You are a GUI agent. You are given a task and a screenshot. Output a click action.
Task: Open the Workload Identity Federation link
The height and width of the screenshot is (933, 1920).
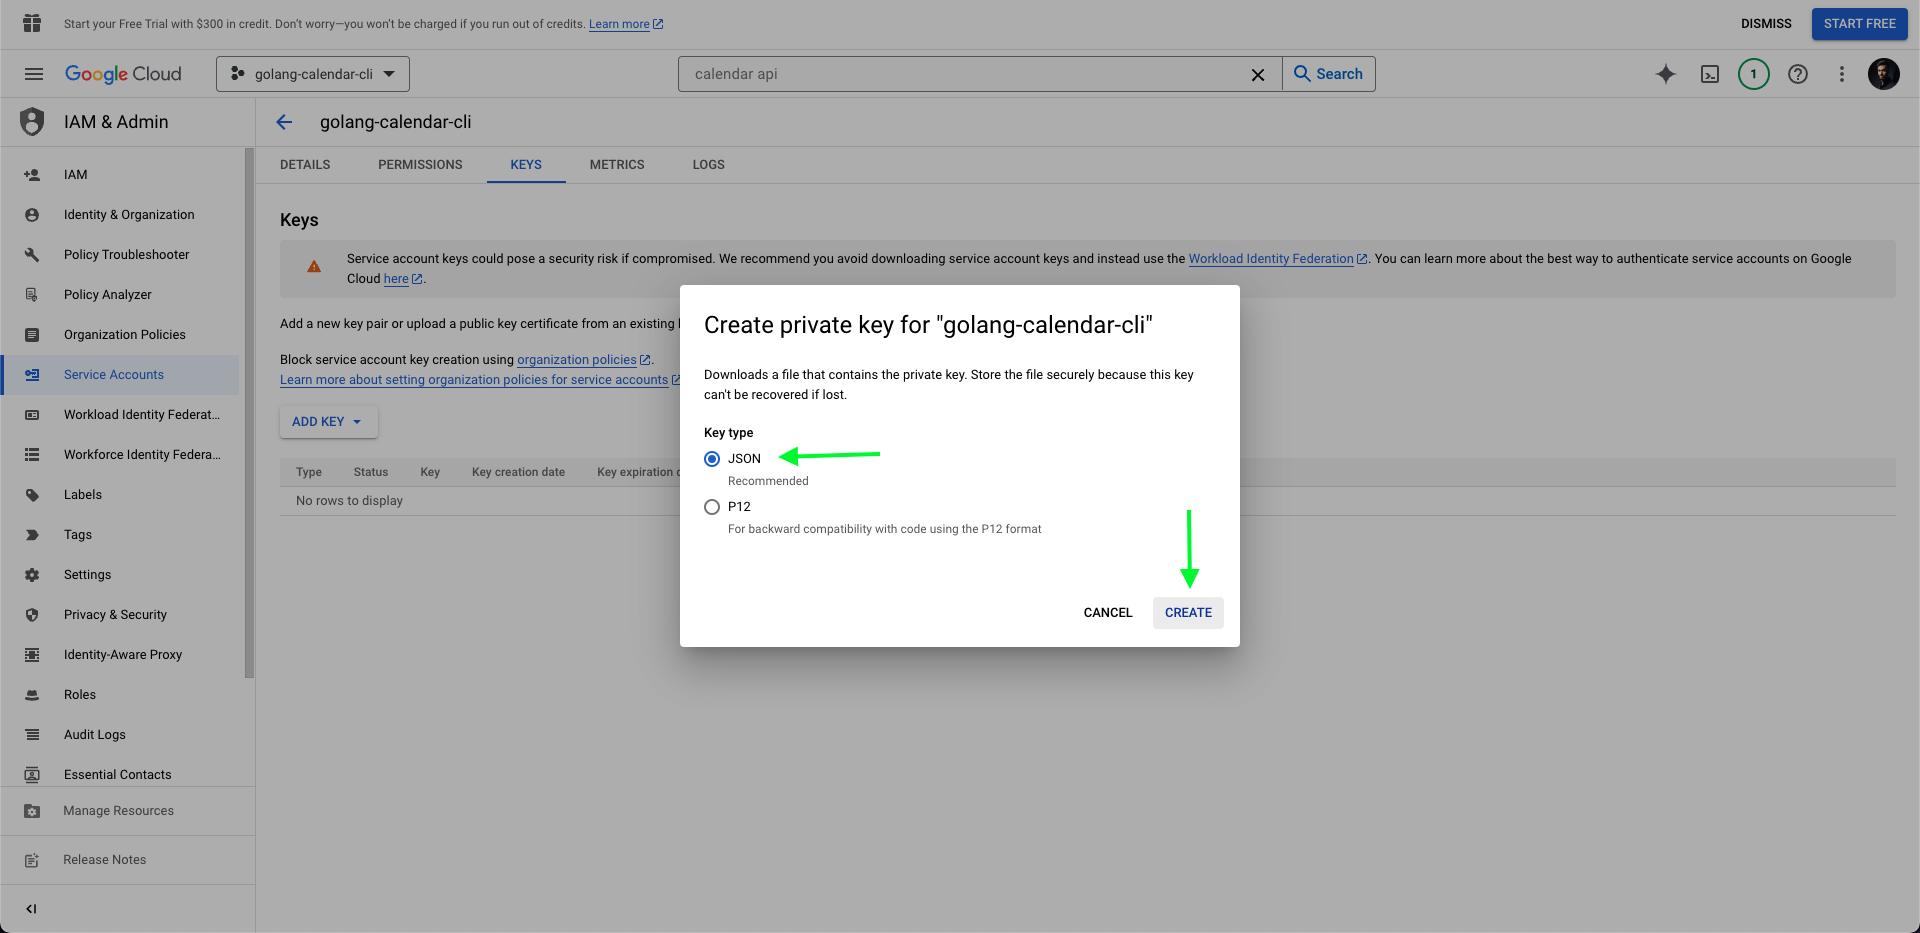[1277, 259]
